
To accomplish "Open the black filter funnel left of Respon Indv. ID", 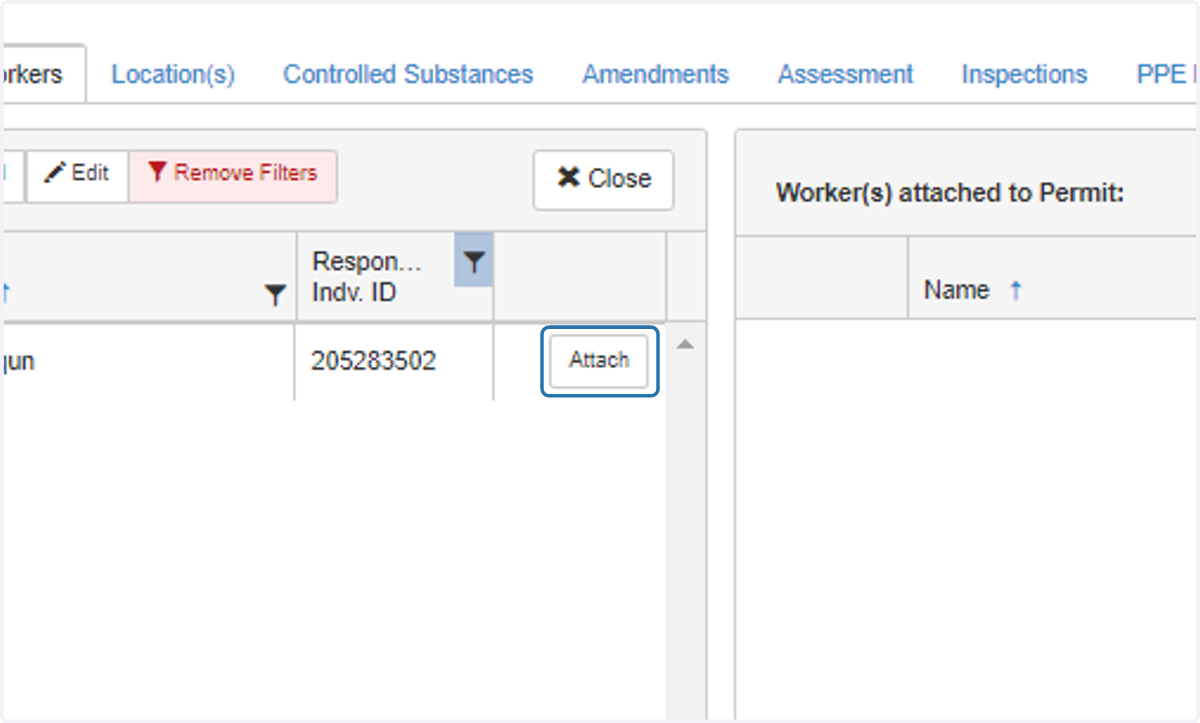I will pos(275,295).
